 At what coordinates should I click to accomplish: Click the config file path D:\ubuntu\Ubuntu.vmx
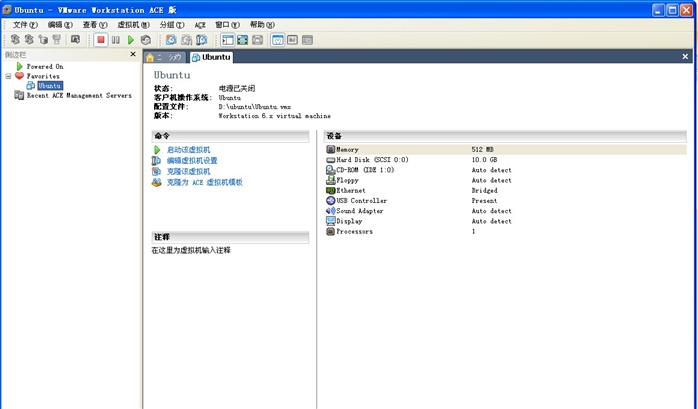pos(255,107)
